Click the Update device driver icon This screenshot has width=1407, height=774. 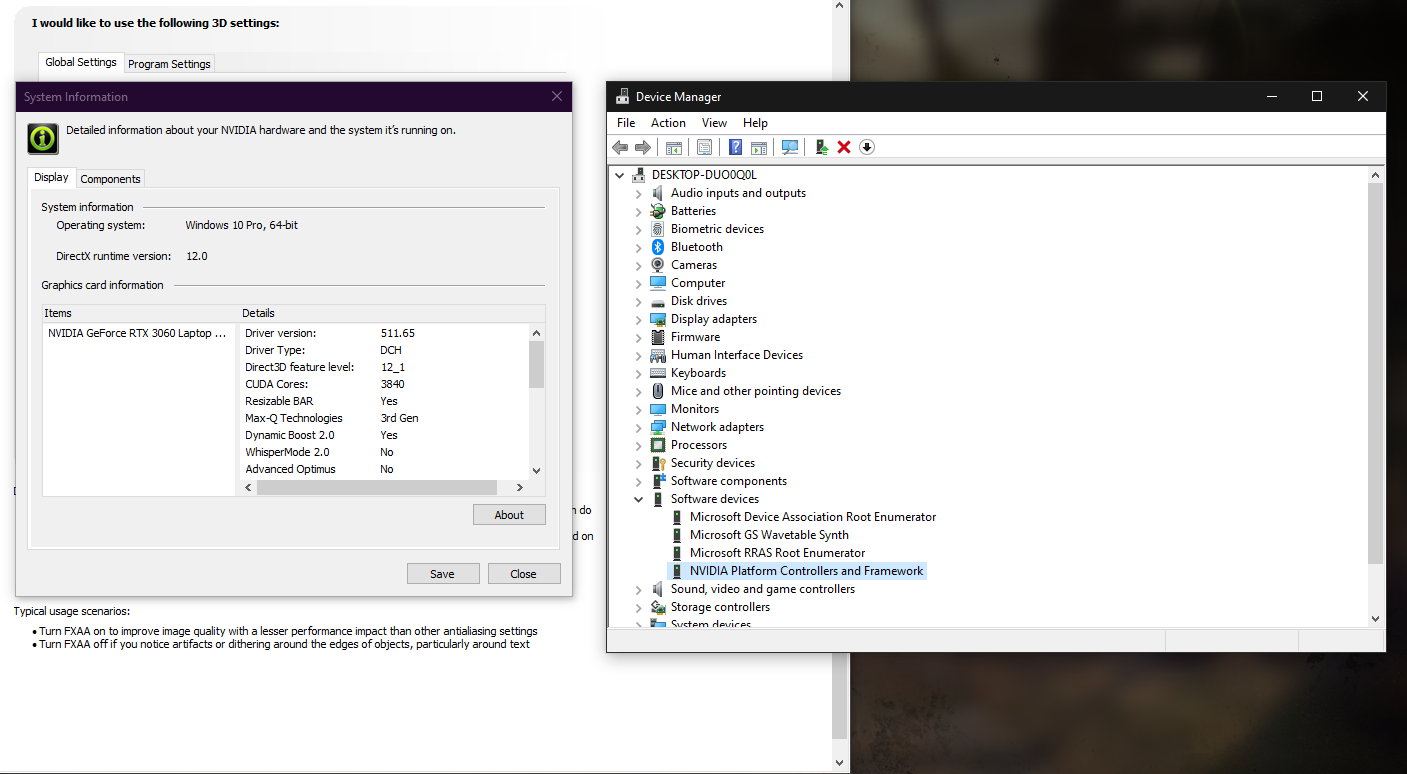(821, 148)
